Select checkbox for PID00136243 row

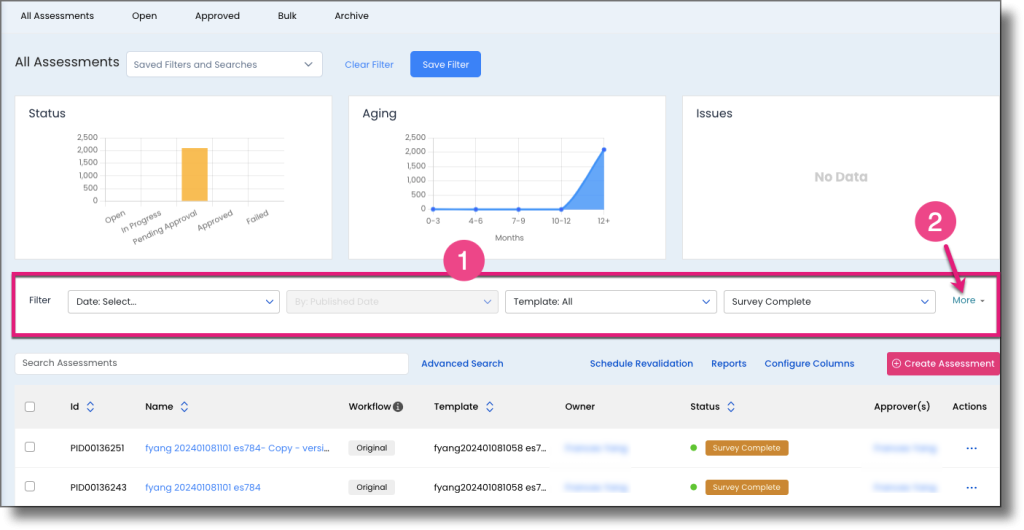(x=30, y=486)
